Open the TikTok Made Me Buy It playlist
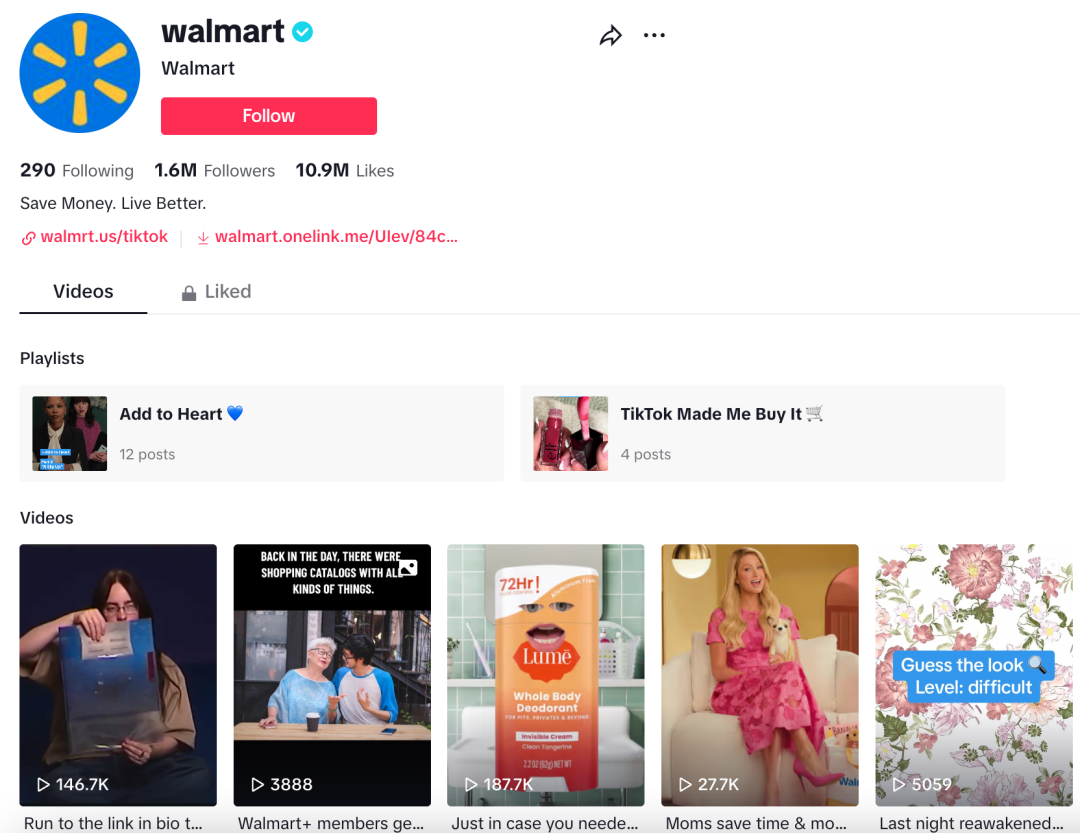The width and height of the screenshot is (1080, 833). pyautogui.click(x=762, y=433)
